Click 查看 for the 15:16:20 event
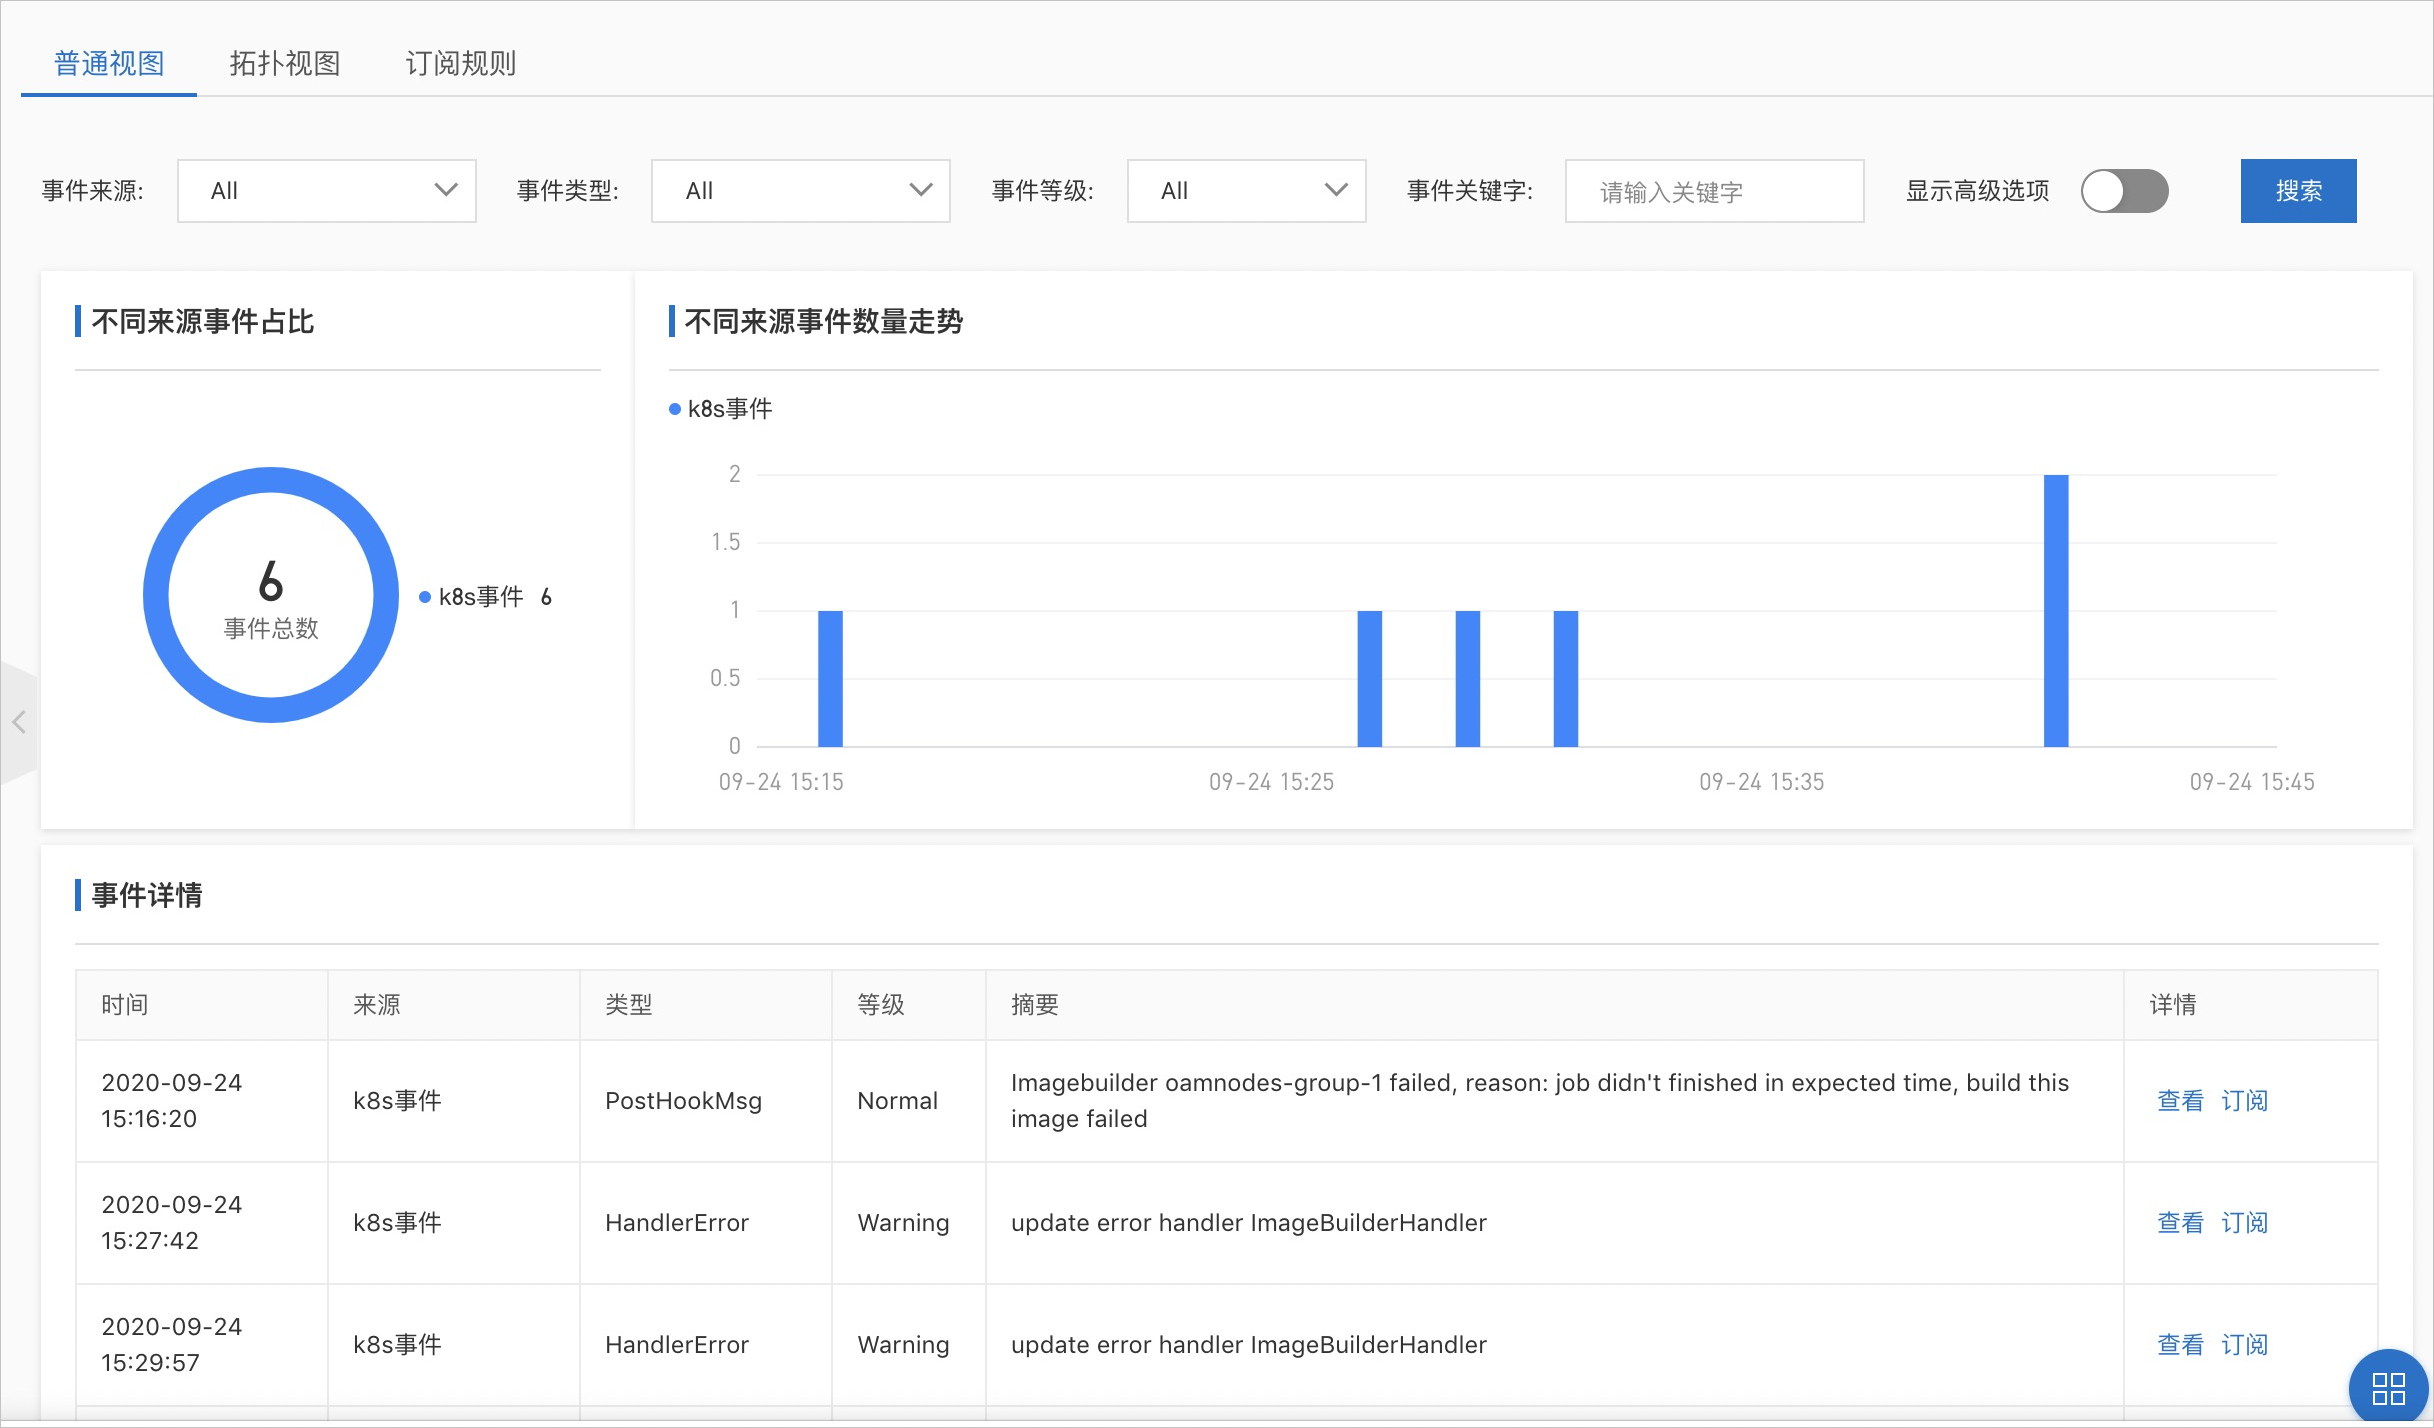 2180,1101
